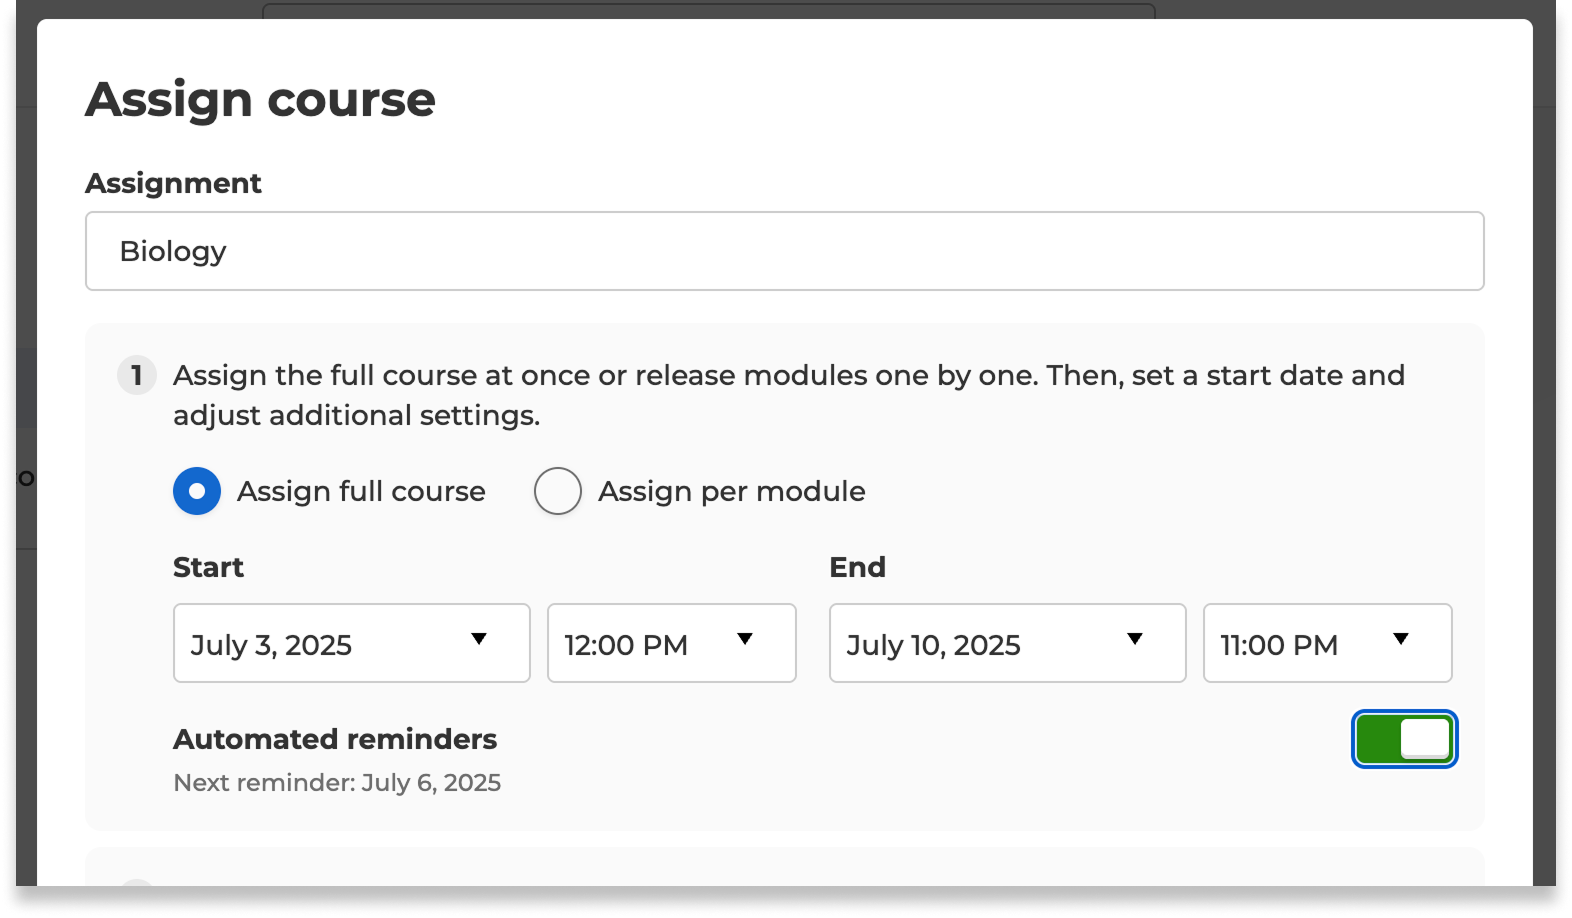Open the July 10, 2025 end date picker
The height and width of the screenshot is (918, 1572).
tap(1008, 643)
